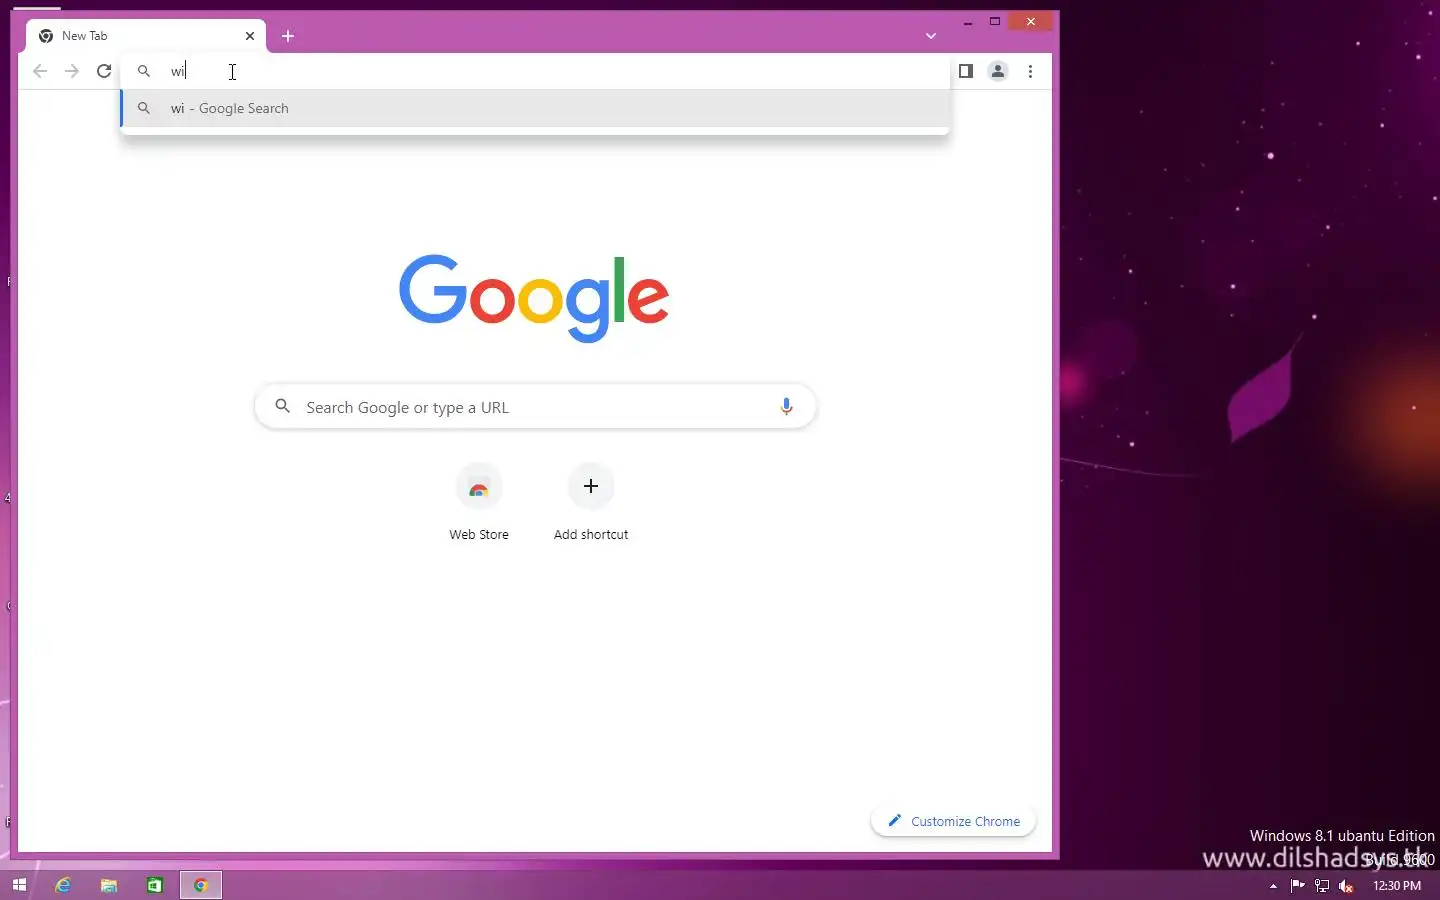The image size is (1440, 900).
Task: Open the network tray icon
Action: coord(1322,886)
